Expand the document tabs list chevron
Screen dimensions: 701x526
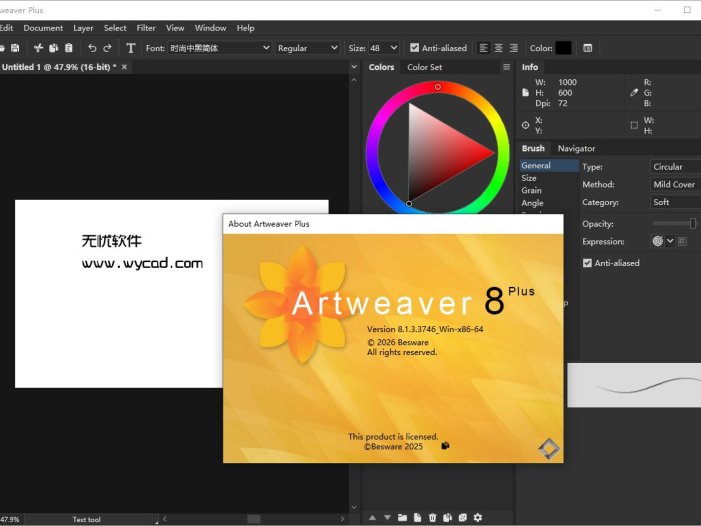pyautogui.click(x=354, y=67)
